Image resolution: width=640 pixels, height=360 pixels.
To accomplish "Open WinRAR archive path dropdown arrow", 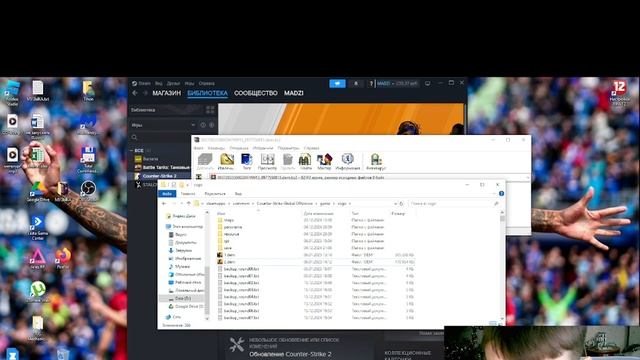I will (x=527, y=178).
